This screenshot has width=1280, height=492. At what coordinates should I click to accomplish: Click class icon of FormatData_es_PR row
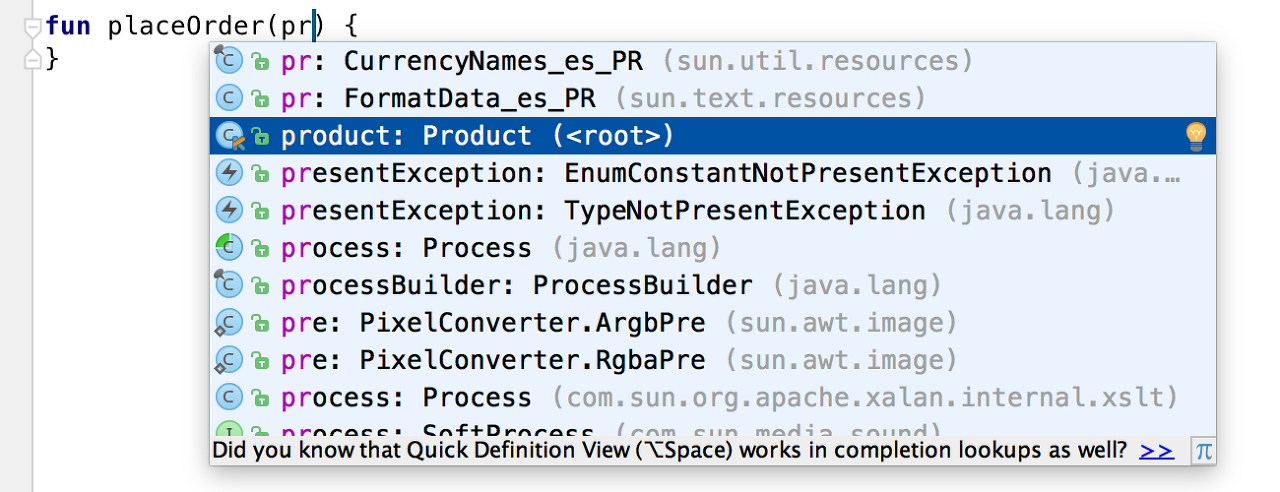coord(230,98)
